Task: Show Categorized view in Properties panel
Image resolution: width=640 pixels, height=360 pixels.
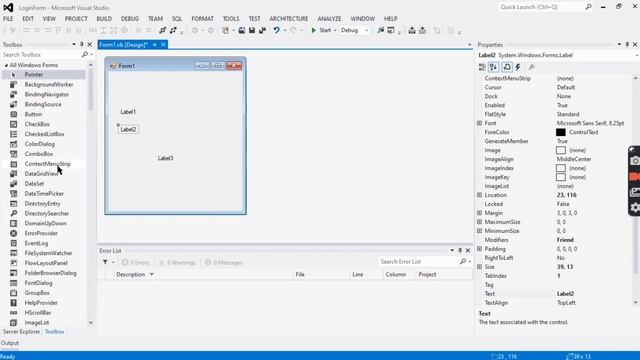Action: 482,67
